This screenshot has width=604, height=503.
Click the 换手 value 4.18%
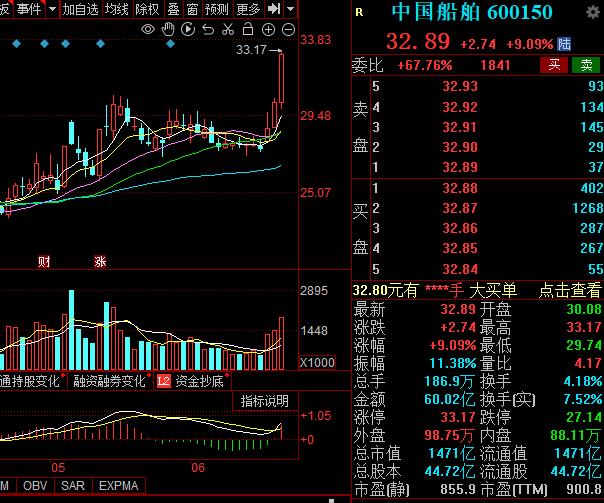pos(582,381)
